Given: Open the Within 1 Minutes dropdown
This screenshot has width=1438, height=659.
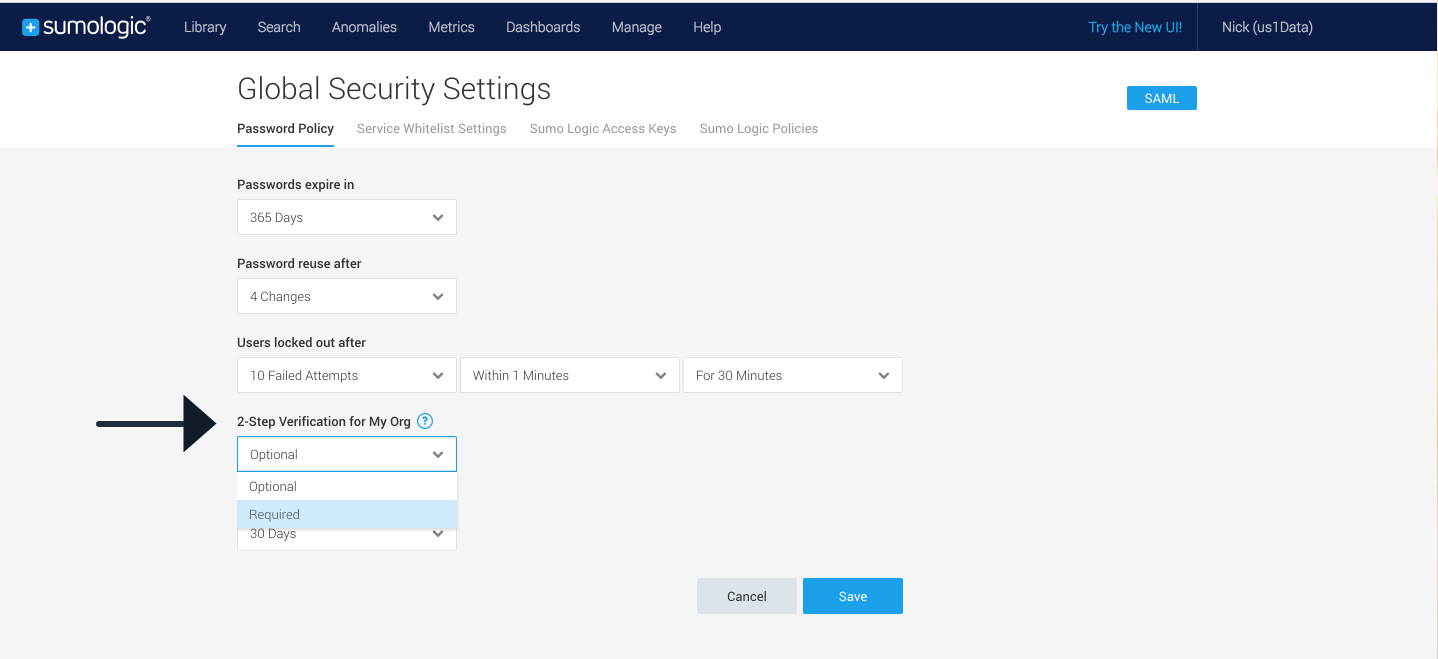Looking at the screenshot, I should [x=570, y=375].
